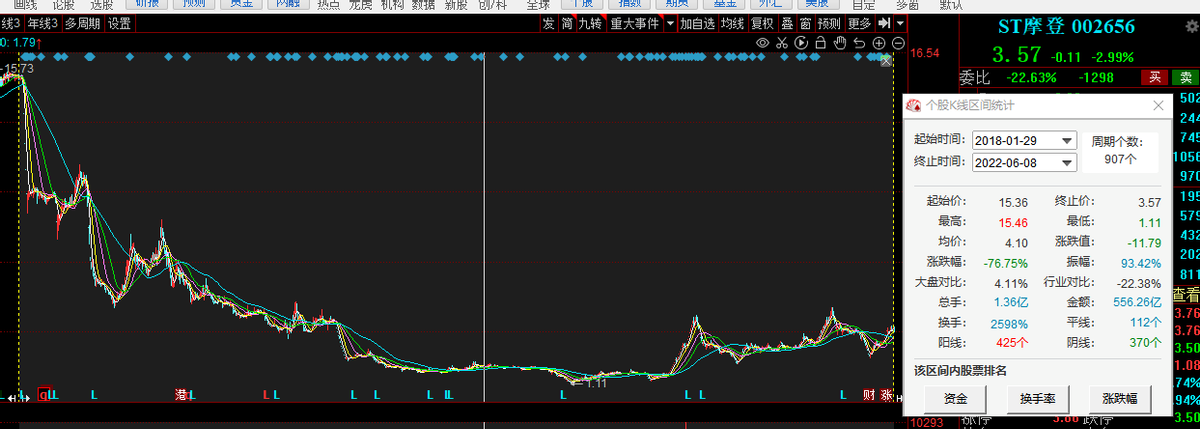This screenshot has height=429, width=1200.
Task: Expand the dropdown arrow after 更多
Action: [902, 23]
